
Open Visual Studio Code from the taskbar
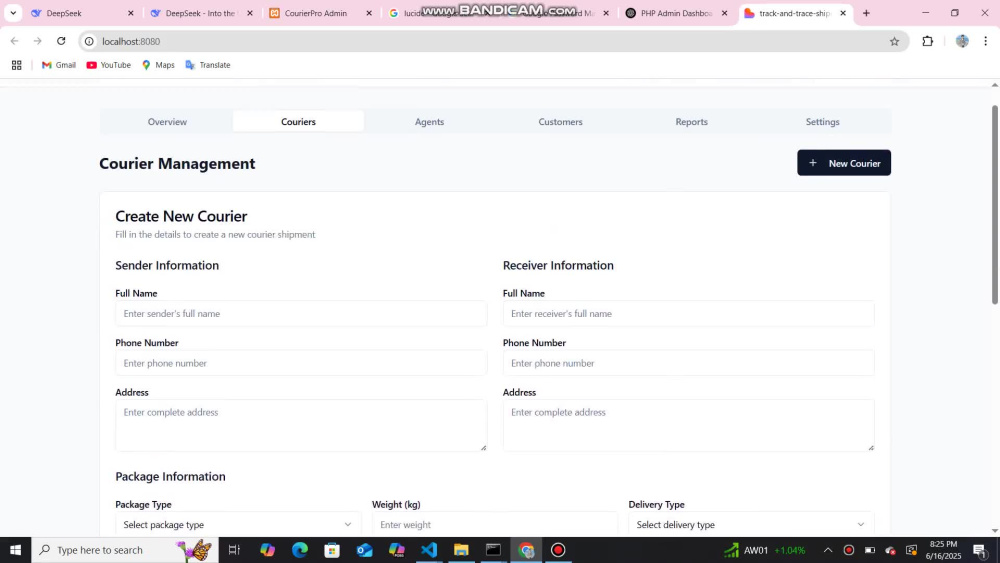click(x=429, y=550)
